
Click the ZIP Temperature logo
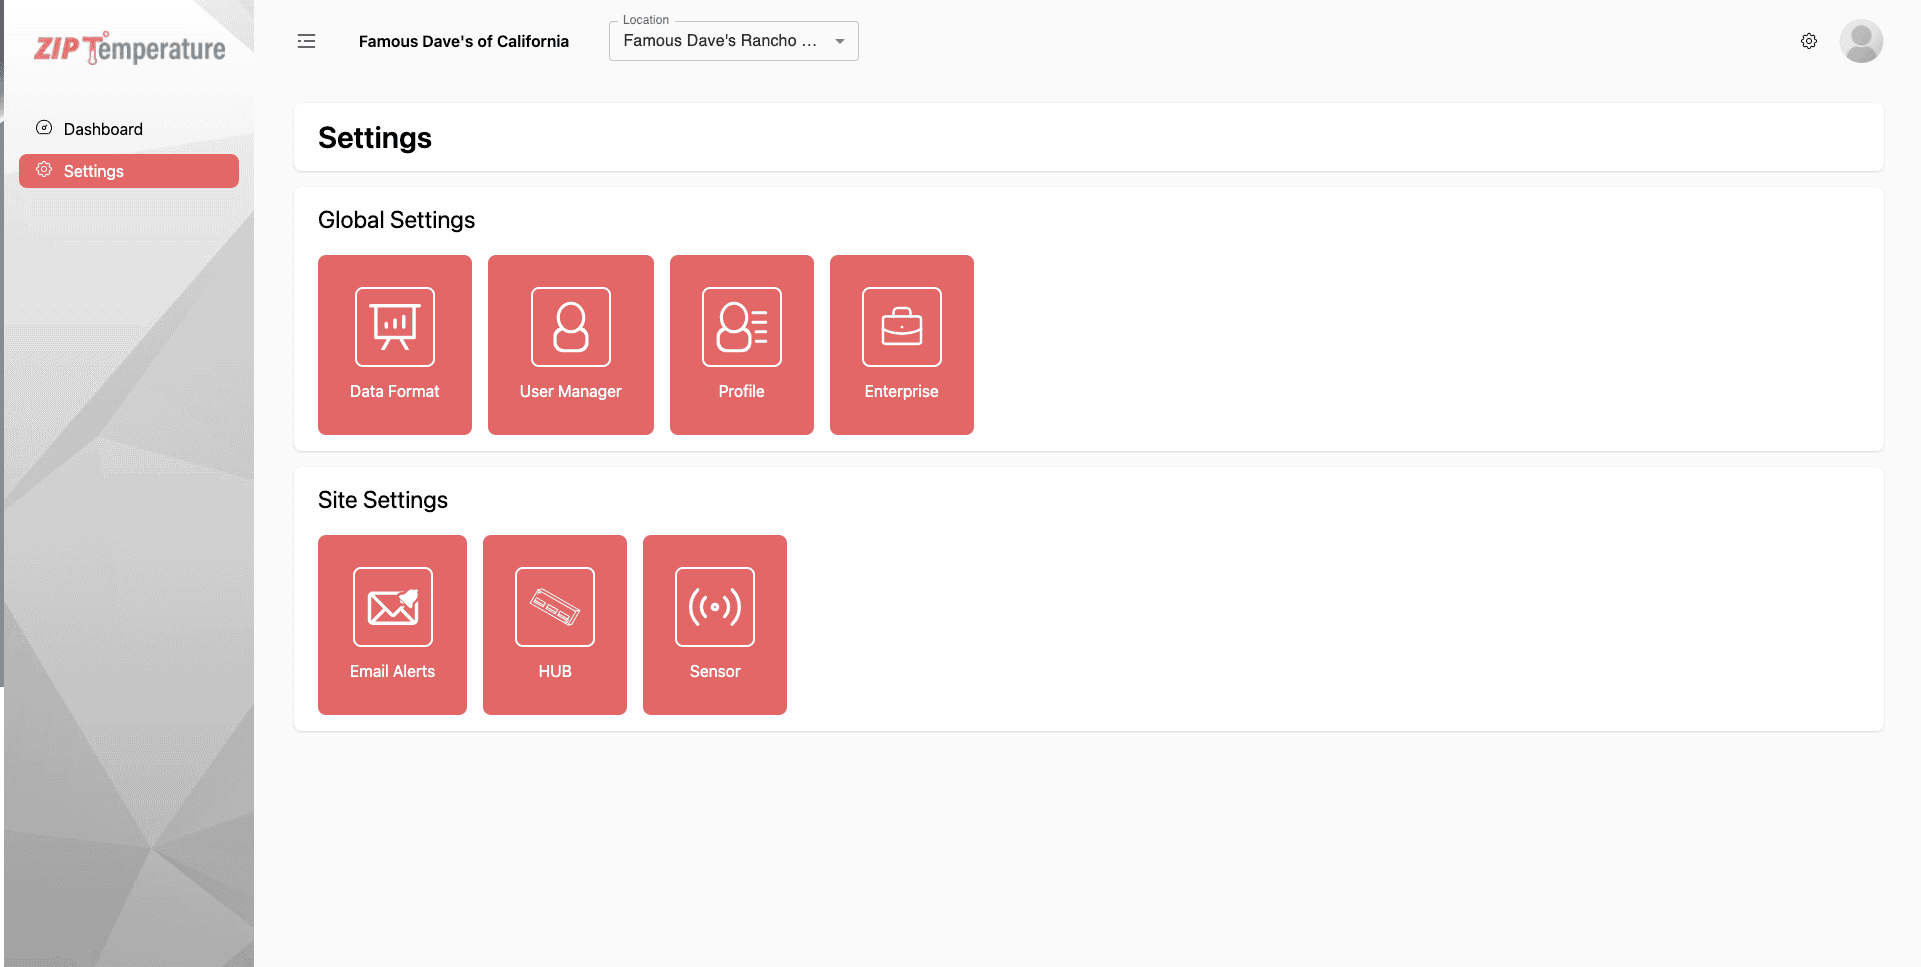tap(130, 48)
